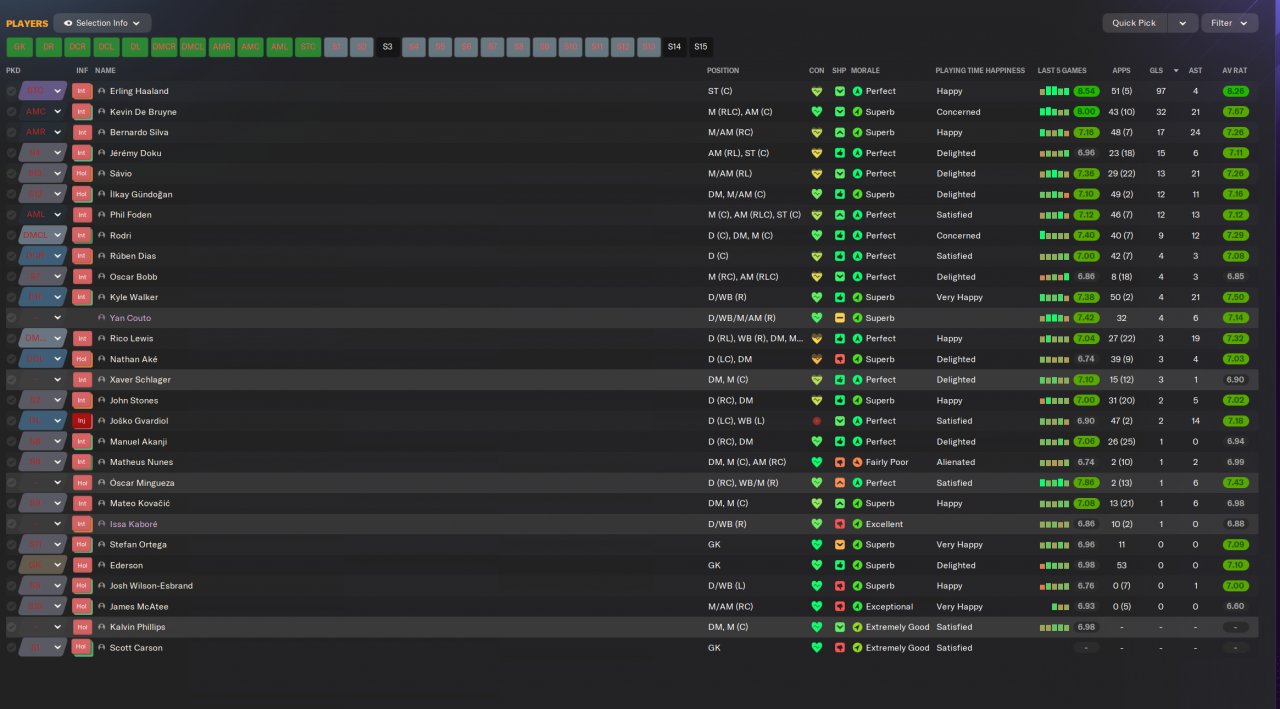
Task: Sort by the POSITION column header
Action: tap(723, 71)
